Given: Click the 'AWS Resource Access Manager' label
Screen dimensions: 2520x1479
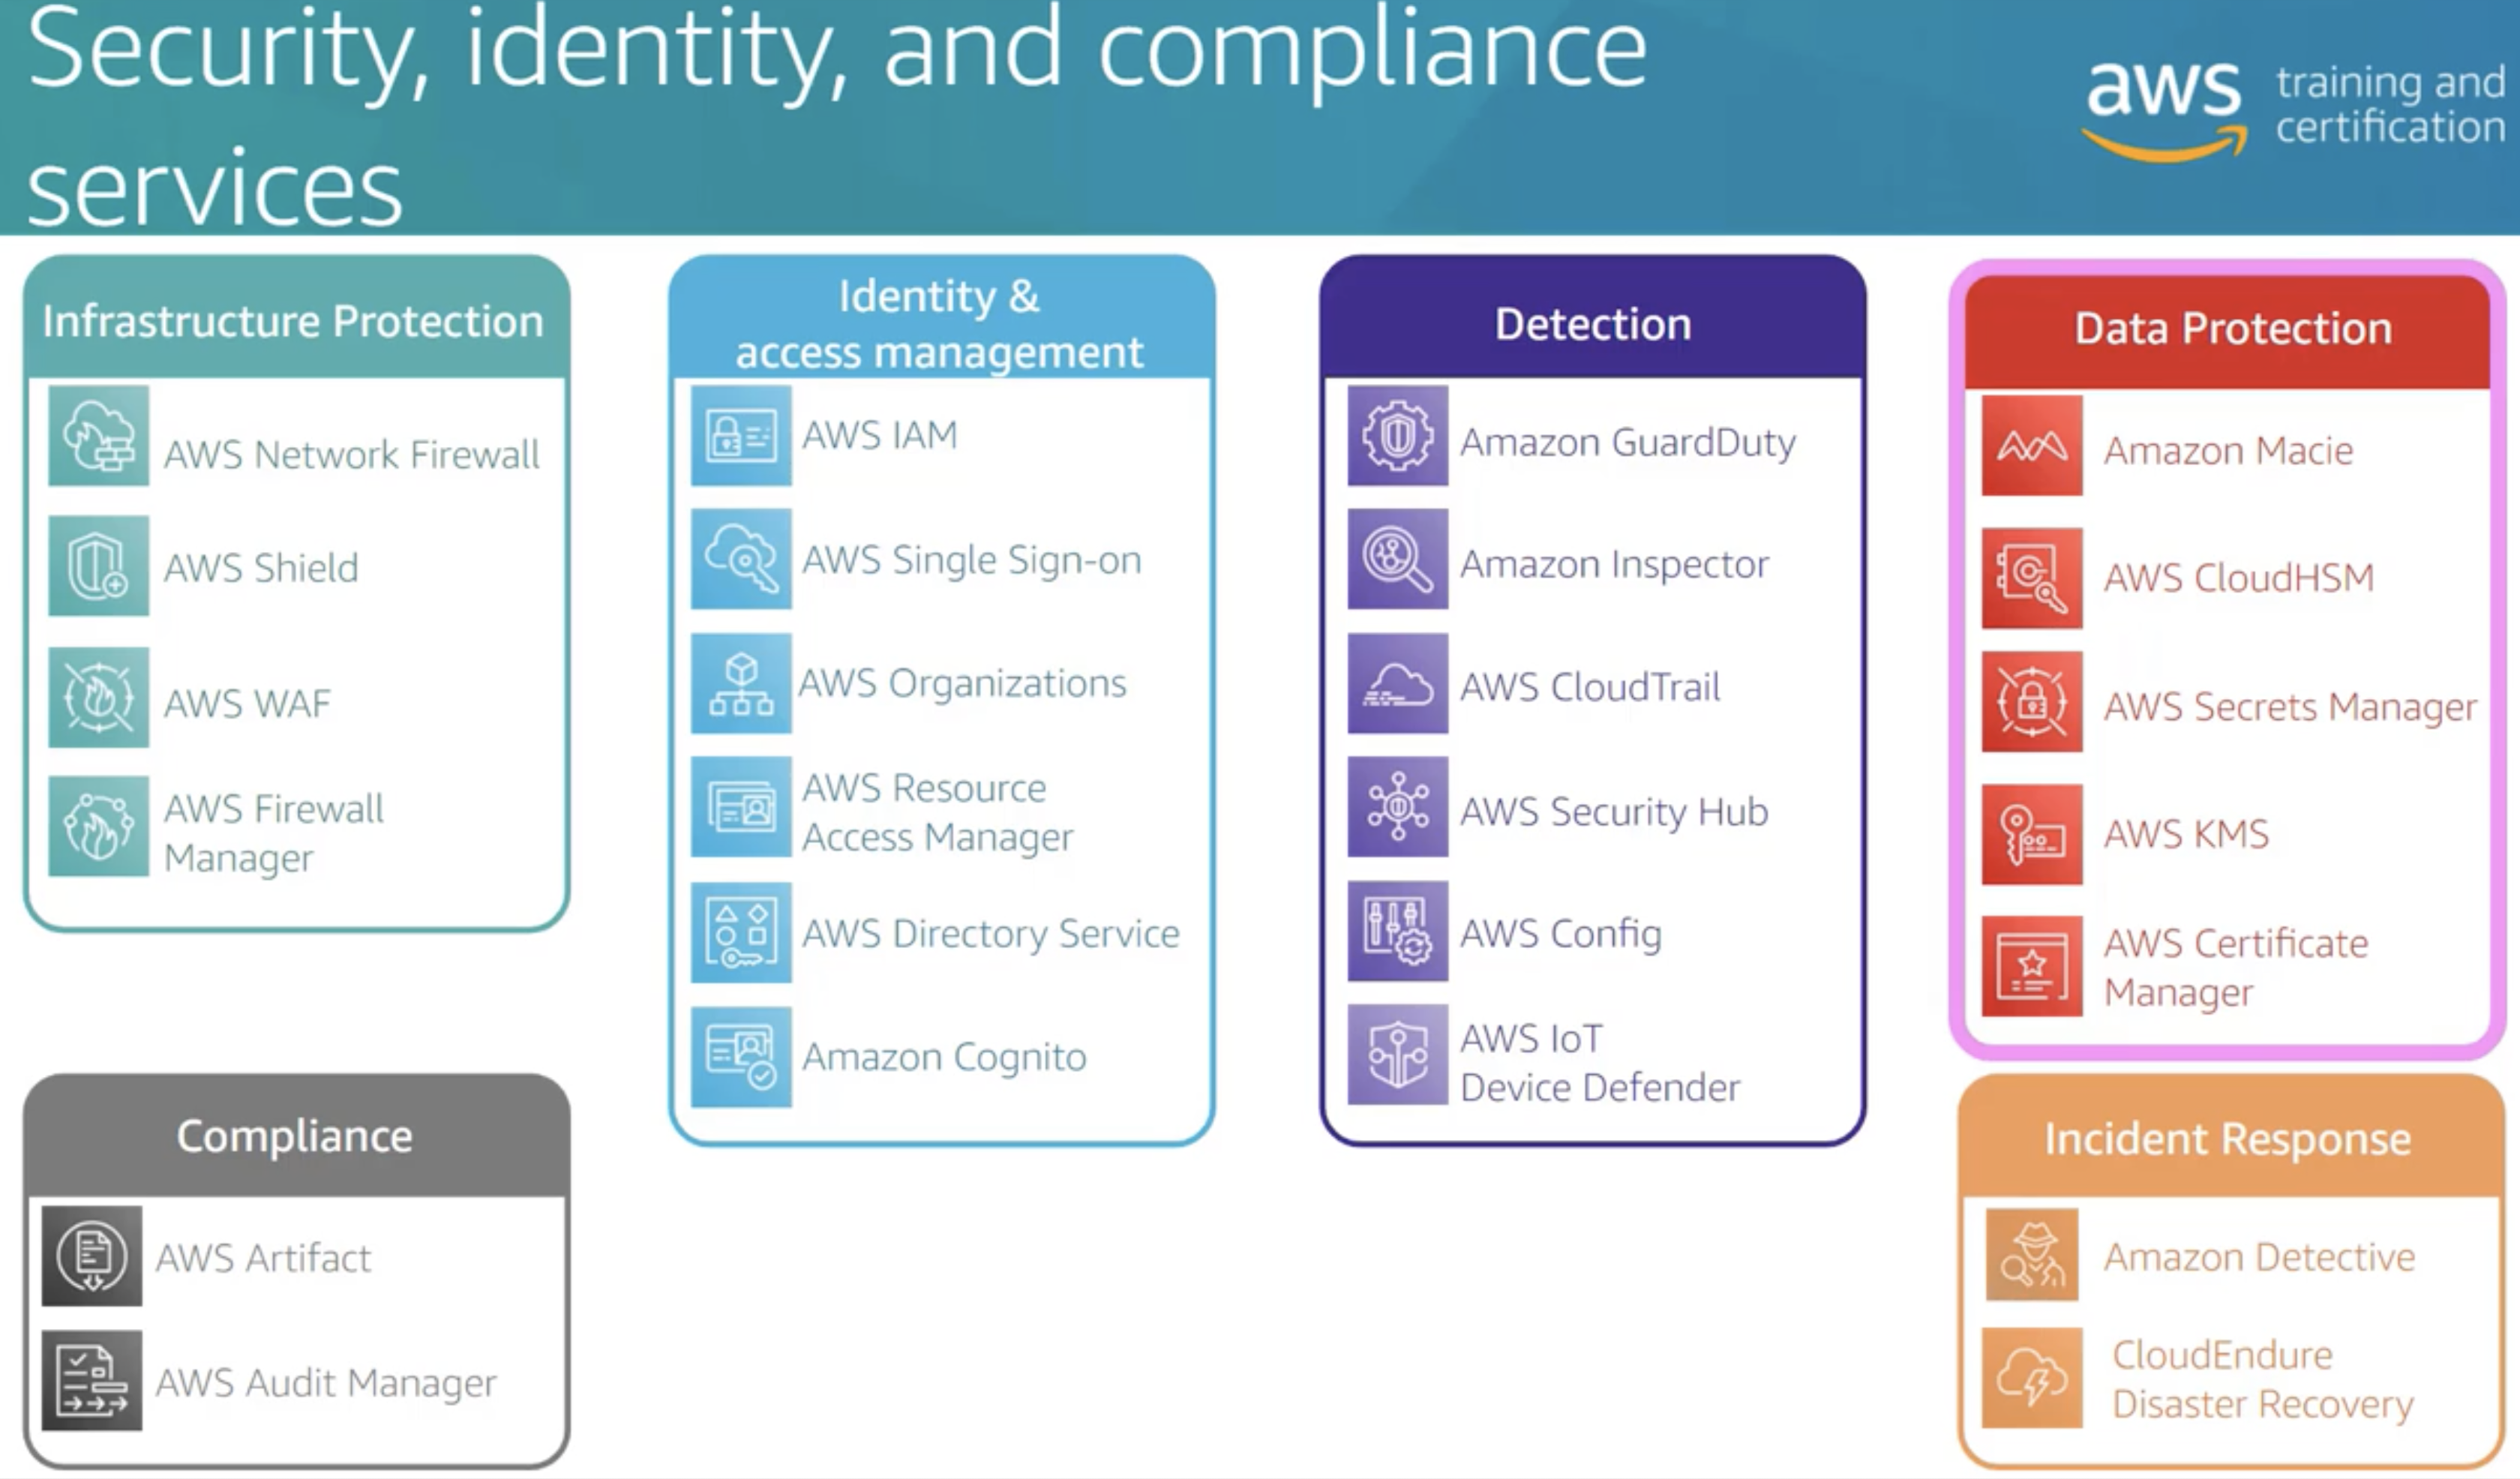Looking at the screenshot, I should [937, 812].
